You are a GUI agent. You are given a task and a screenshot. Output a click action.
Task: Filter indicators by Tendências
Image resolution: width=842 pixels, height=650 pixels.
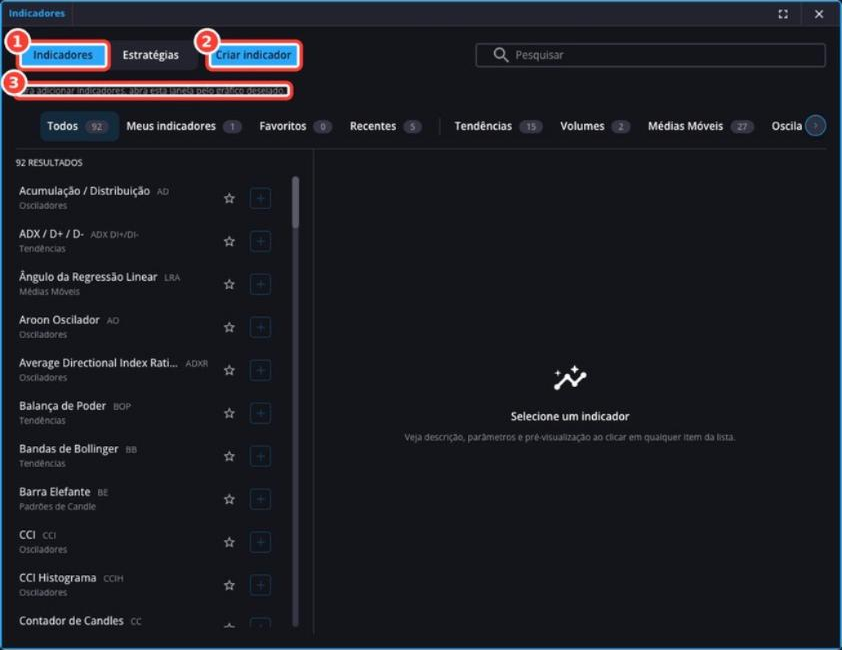(498, 126)
